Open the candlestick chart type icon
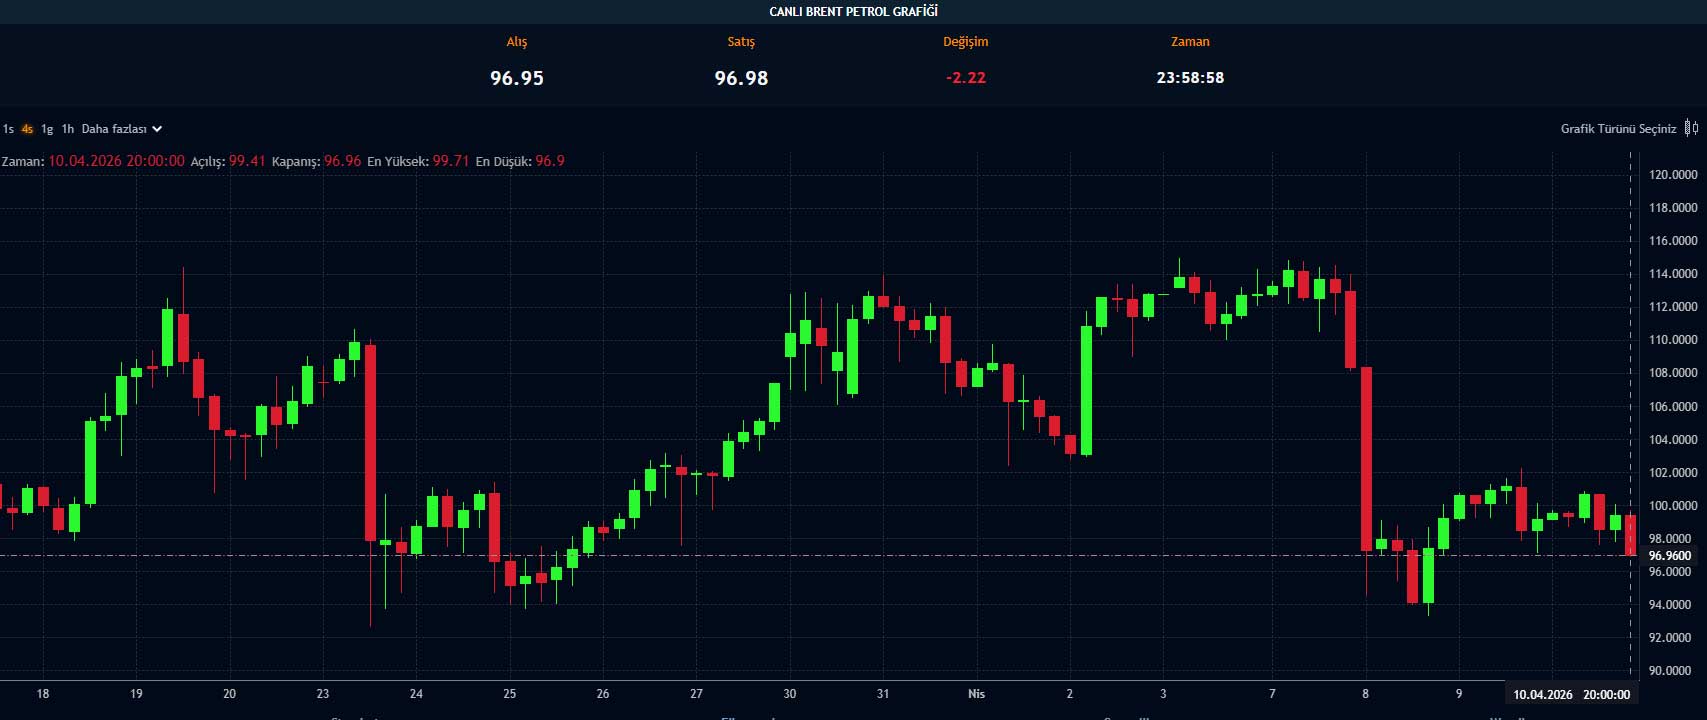 pos(1691,128)
